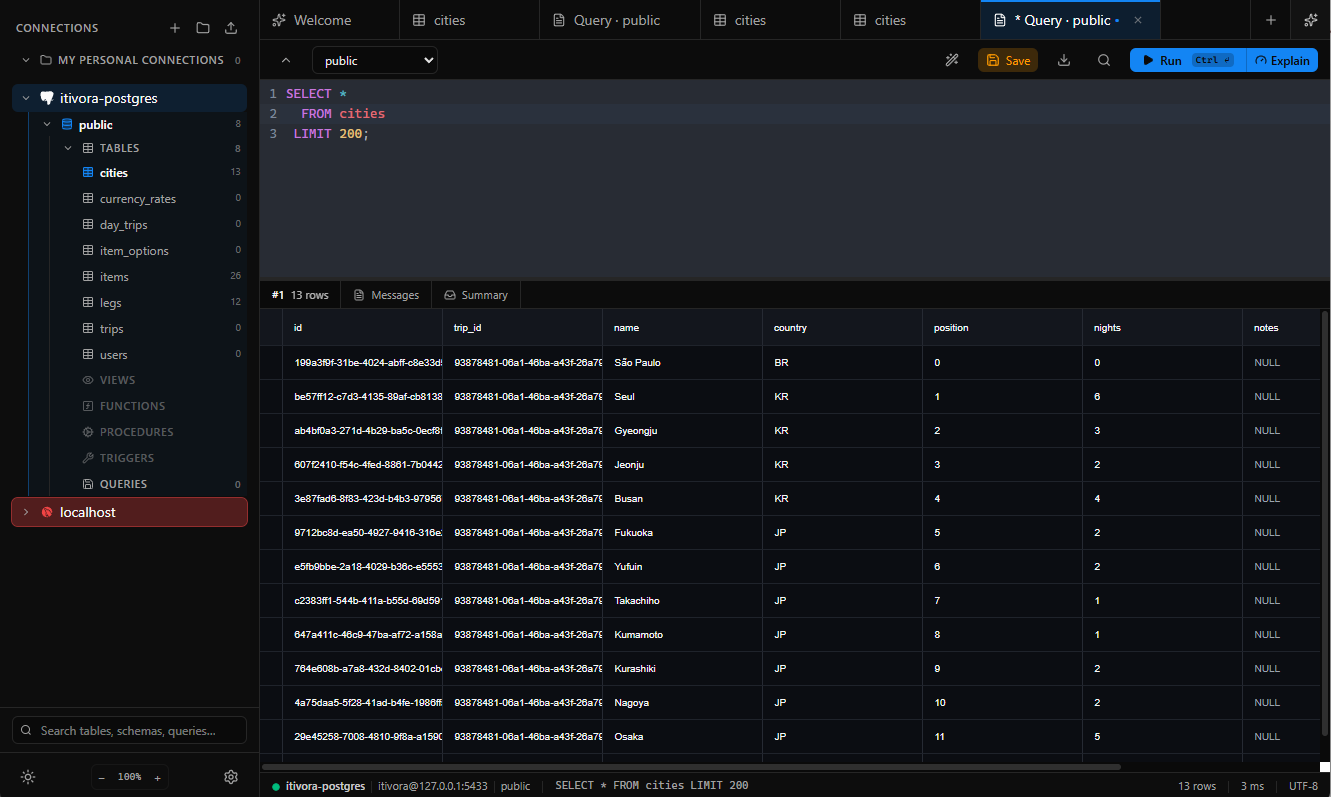The image size is (1331, 797).
Task: Decrease zoom with the minus control
Action: click(102, 776)
